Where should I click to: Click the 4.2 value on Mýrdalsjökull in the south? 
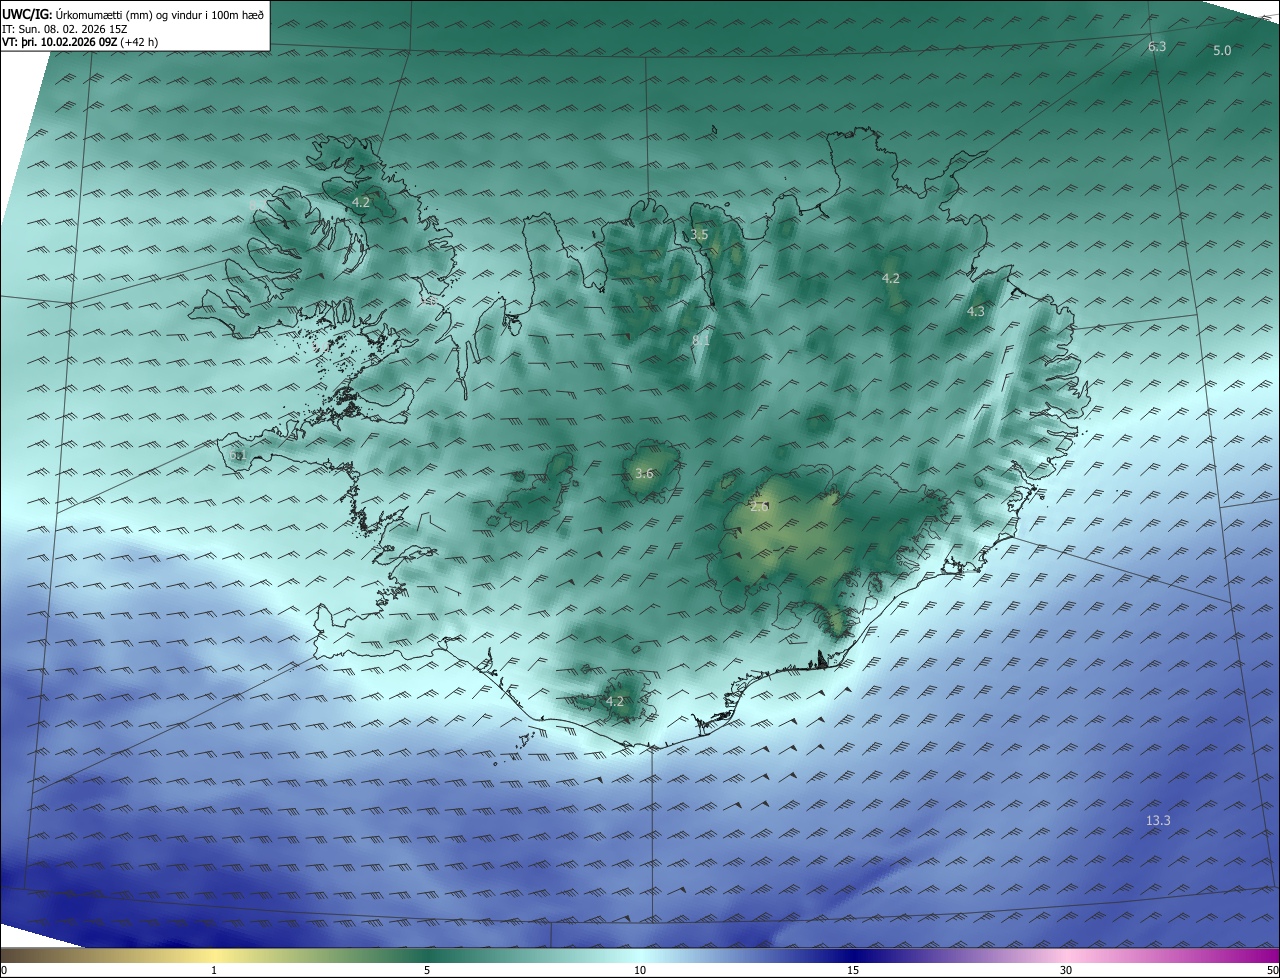tap(615, 702)
